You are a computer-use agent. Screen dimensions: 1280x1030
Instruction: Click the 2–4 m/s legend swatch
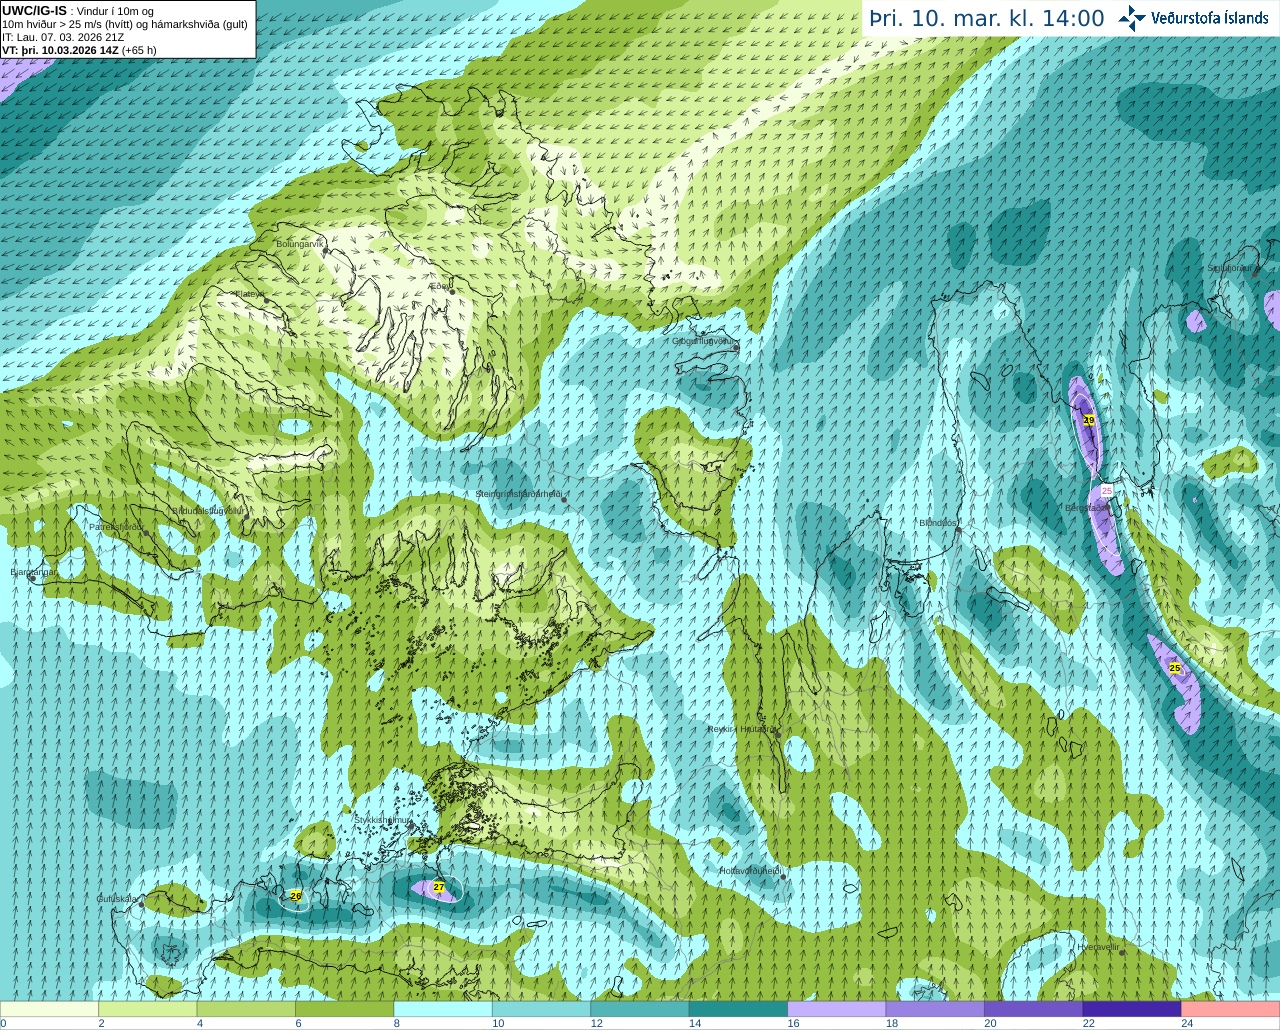click(148, 1008)
